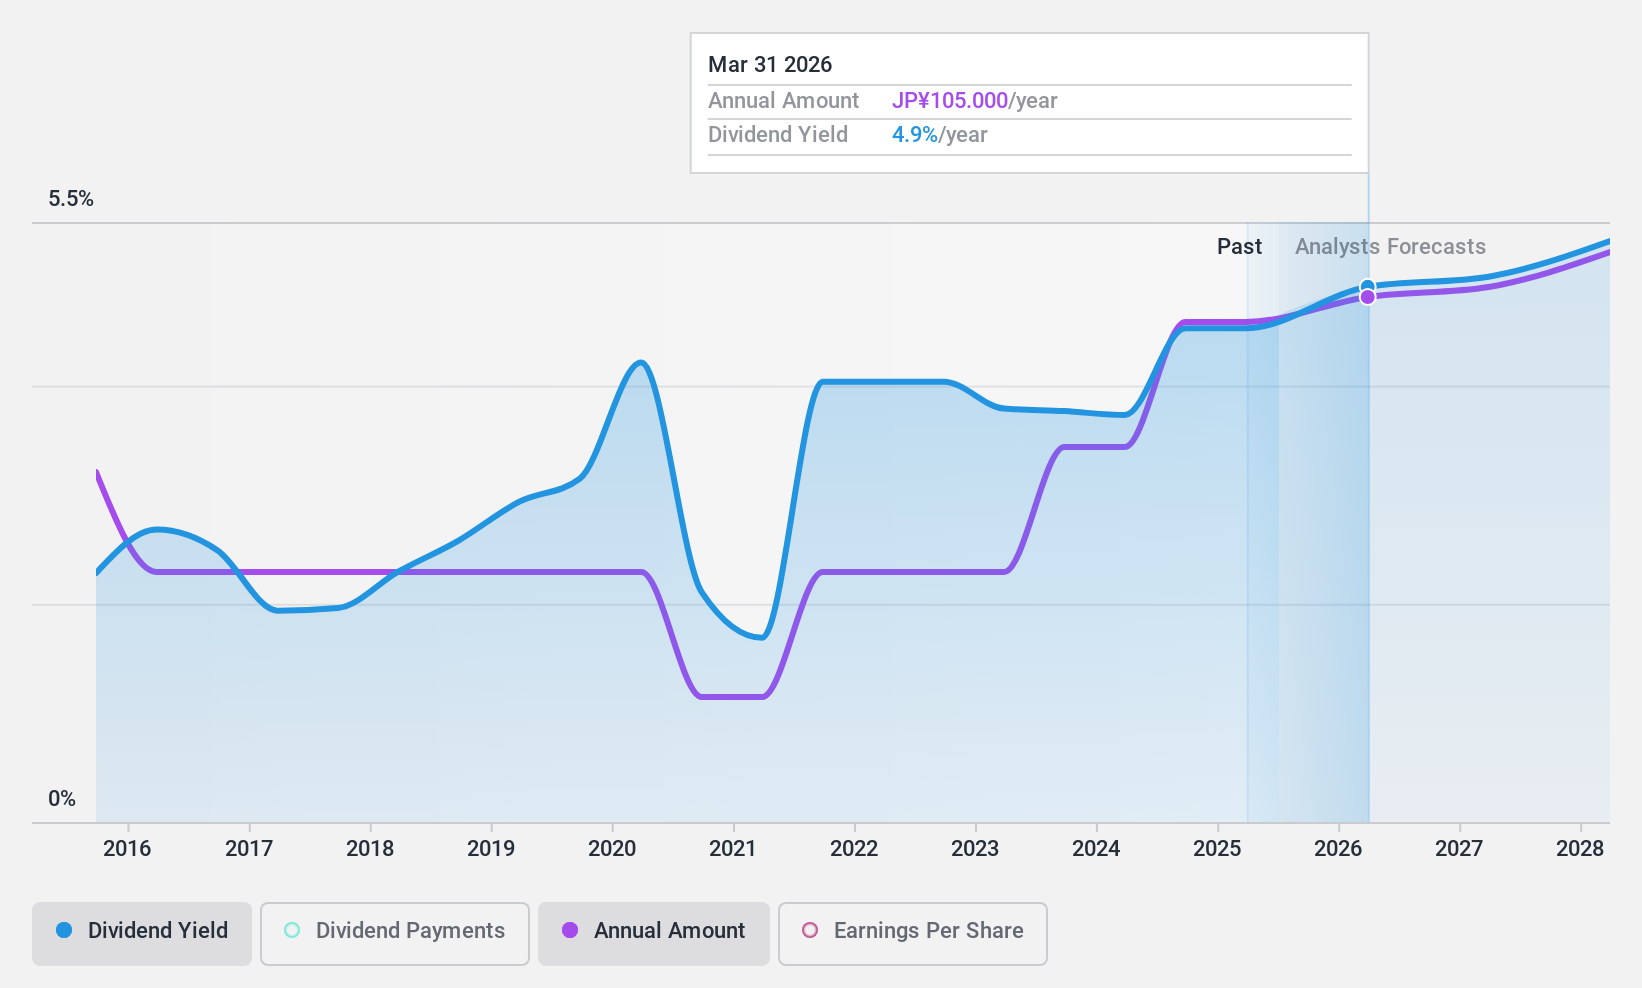Enable the Earnings Per Share series
Viewport: 1642px width, 988px height.
coord(913,934)
